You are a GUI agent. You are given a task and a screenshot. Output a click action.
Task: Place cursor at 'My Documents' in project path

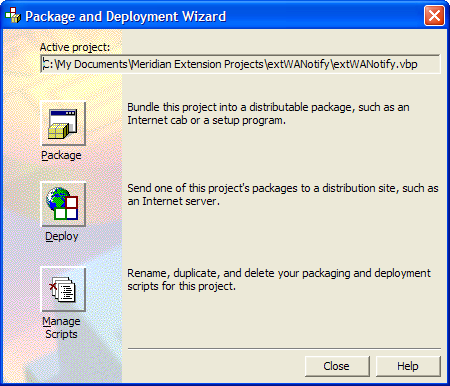93,64
